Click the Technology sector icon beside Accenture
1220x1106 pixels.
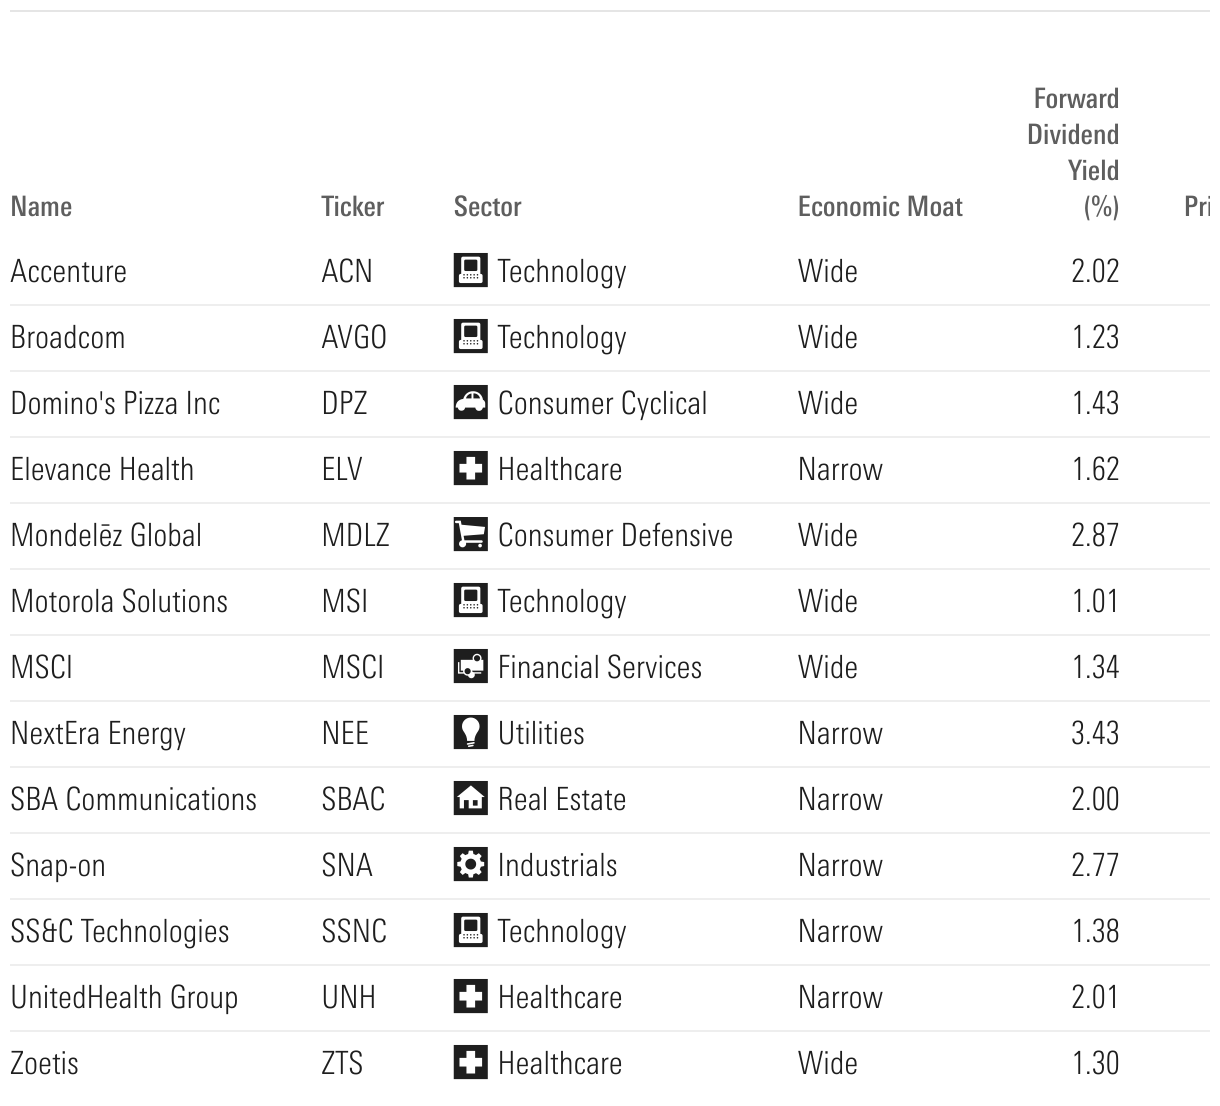click(470, 271)
